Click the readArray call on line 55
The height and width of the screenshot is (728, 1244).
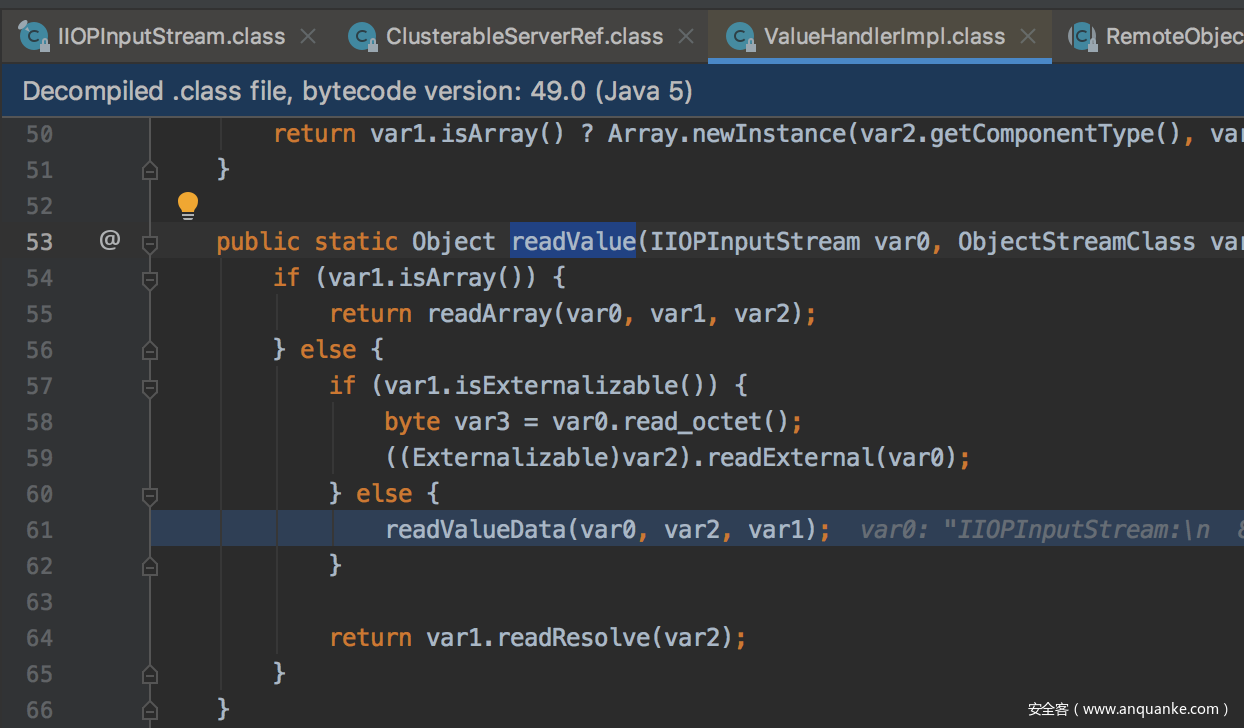click(490, 314)
